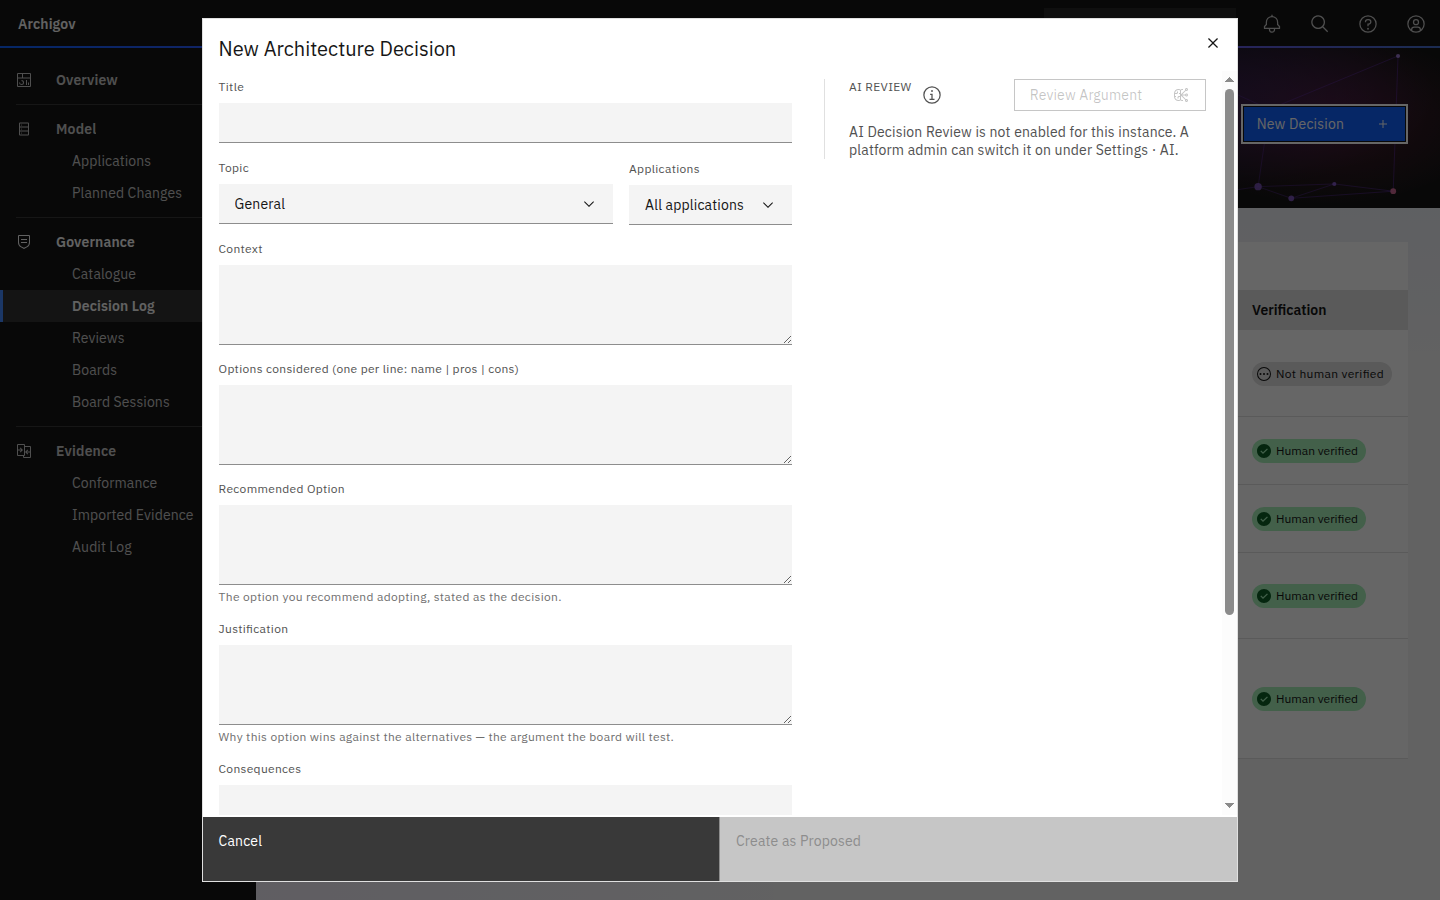This screenshot has width=1440, height=900.
Task: Close the New Architecture Decision dialog
Action: [x=1212, y=43]
